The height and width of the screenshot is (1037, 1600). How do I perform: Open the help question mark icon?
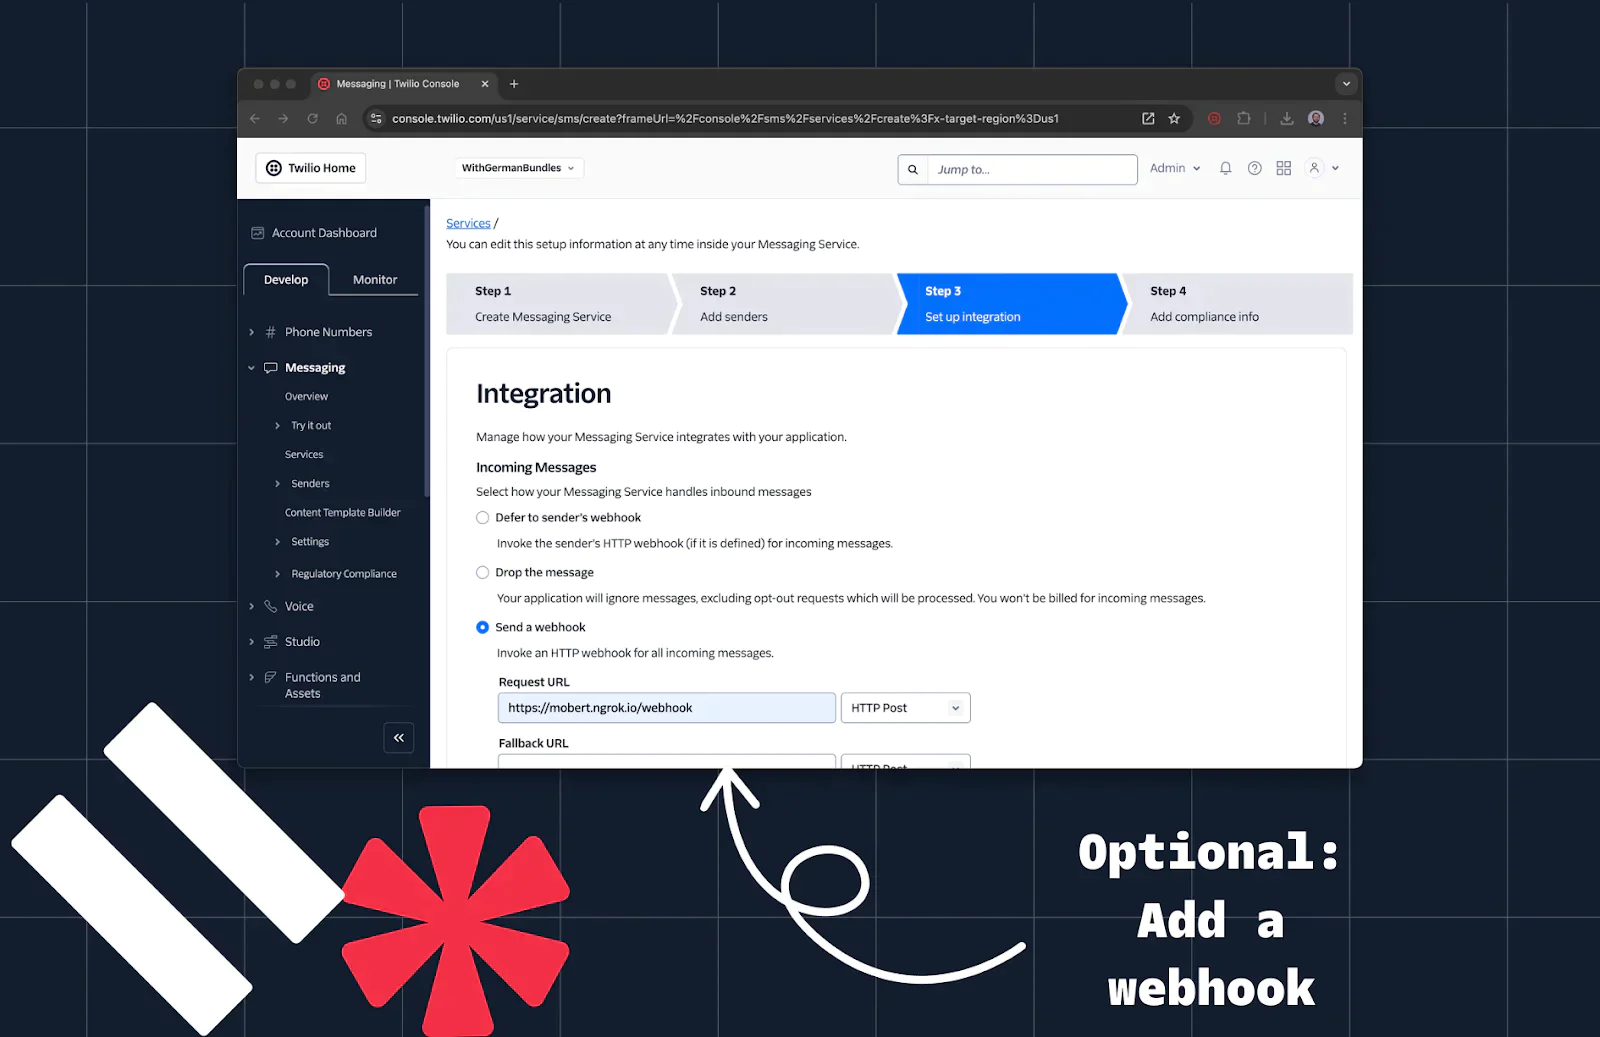pos(1254,168)
